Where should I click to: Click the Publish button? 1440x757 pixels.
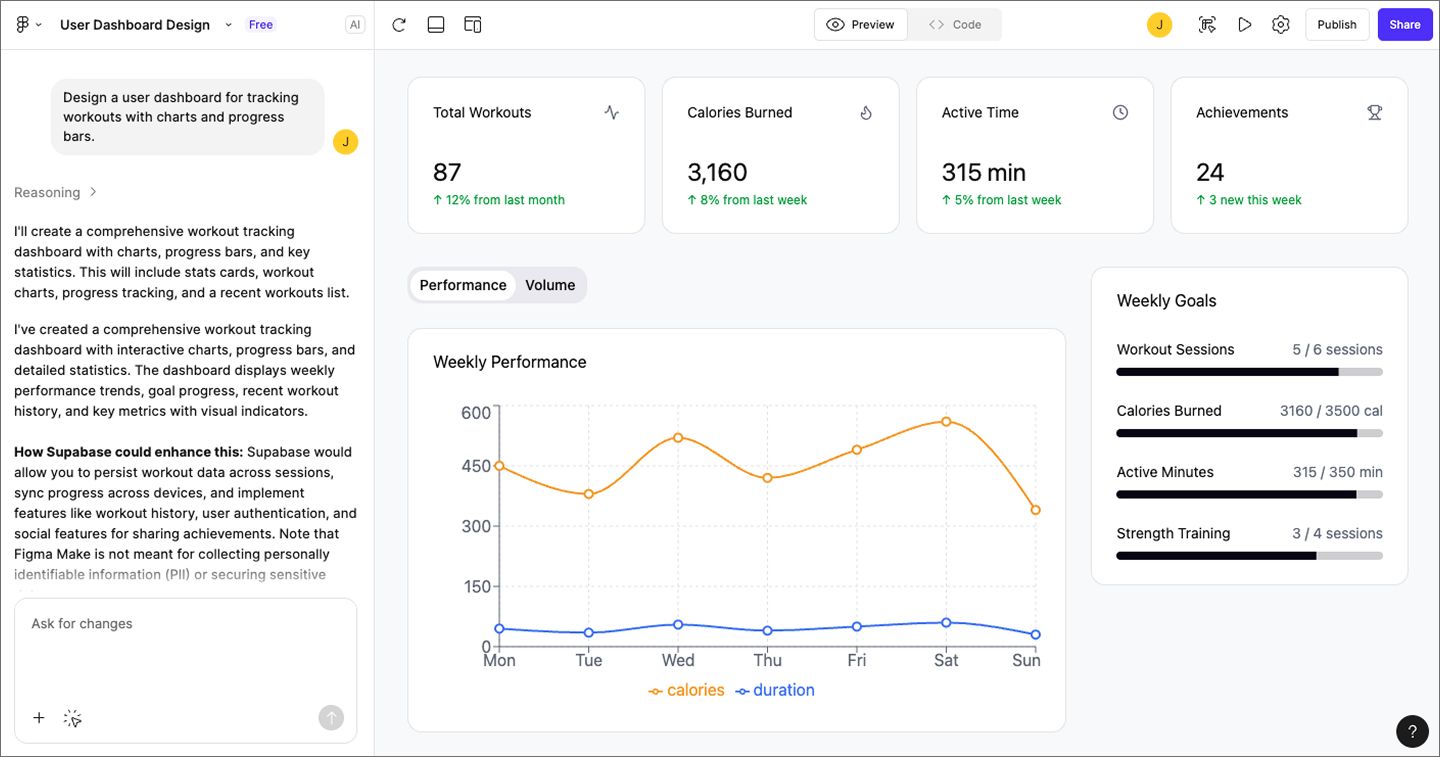(x=1337, y=24)
